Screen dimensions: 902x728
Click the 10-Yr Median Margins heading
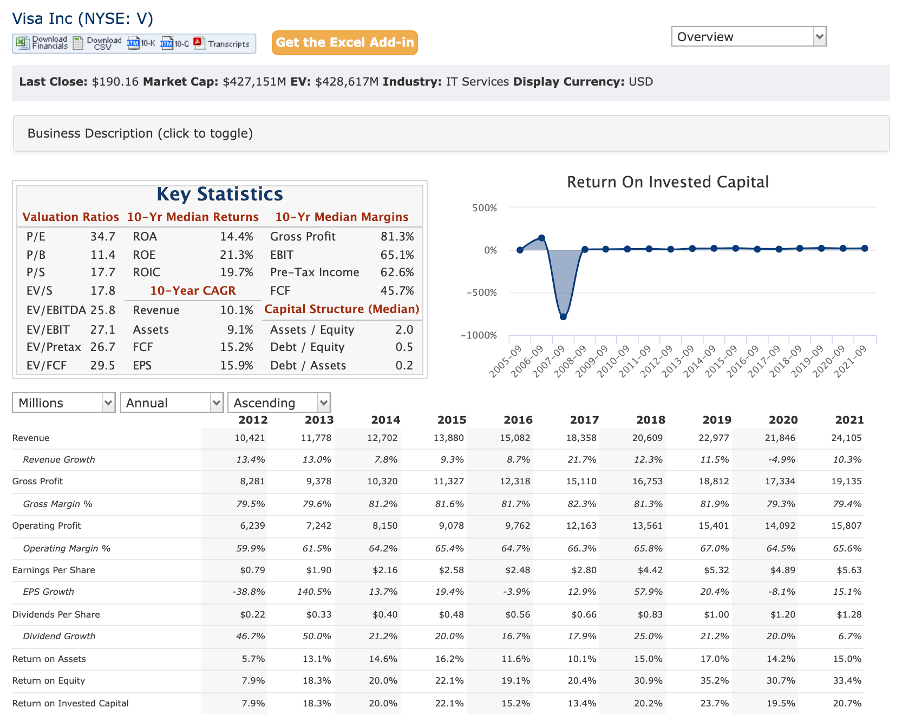(x=342, y=217)
